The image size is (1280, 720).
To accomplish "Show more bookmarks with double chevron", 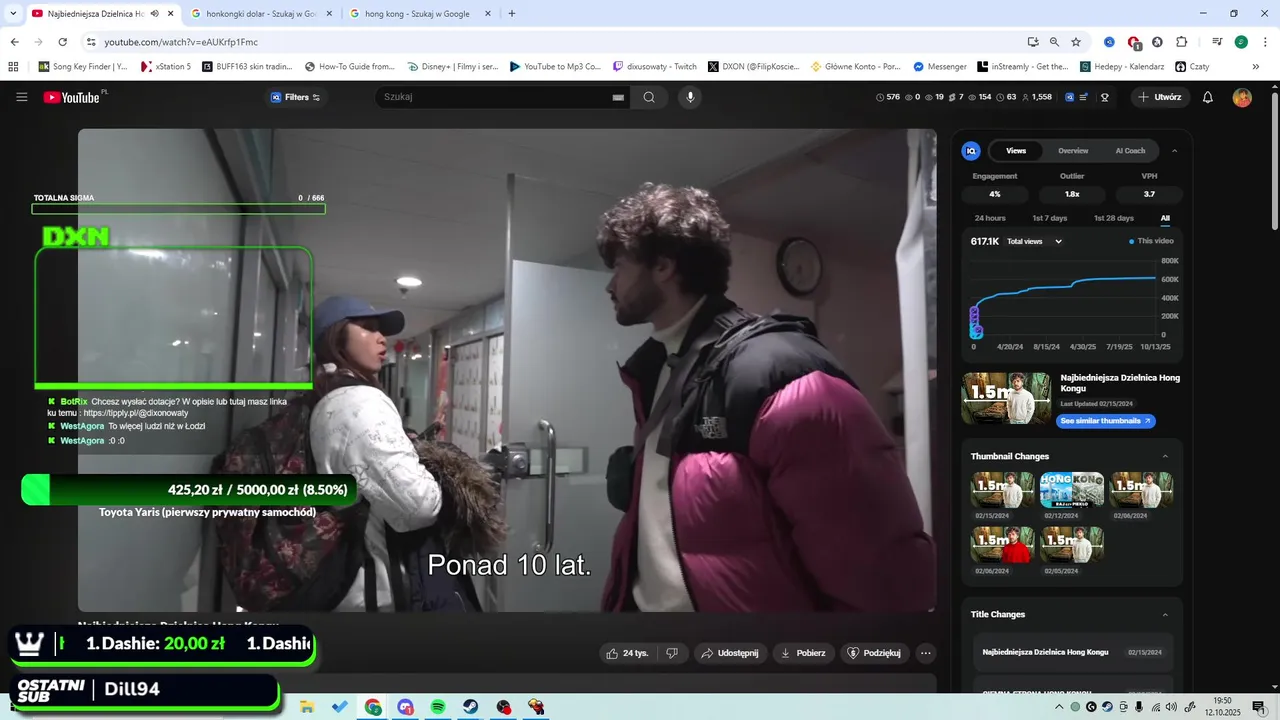I will (x=1256, y=67).
